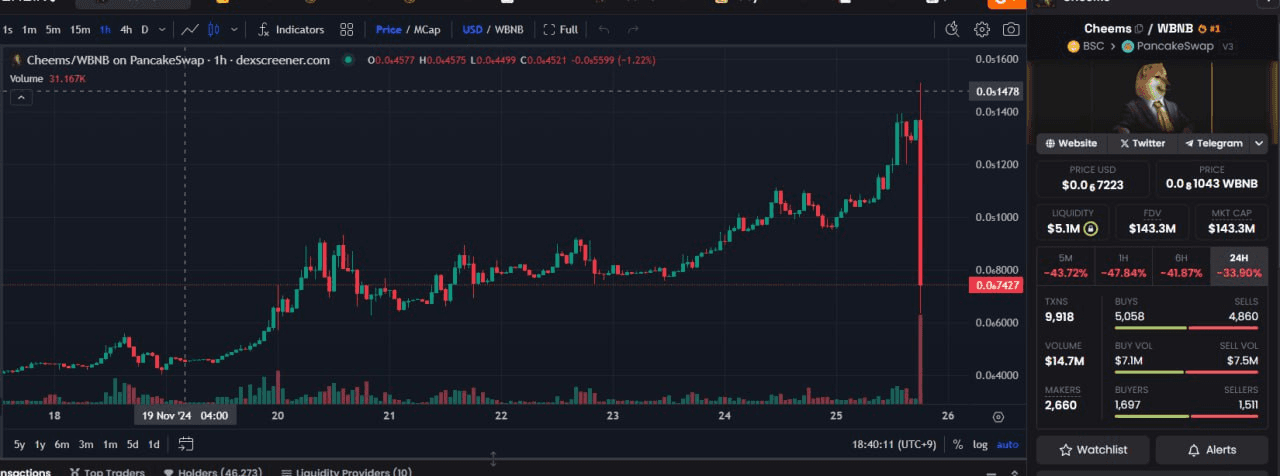The height and width of the screenshot is (476, 1280).
Task: Click the PancakeSwap DEX link
Action: [1167, 46]
